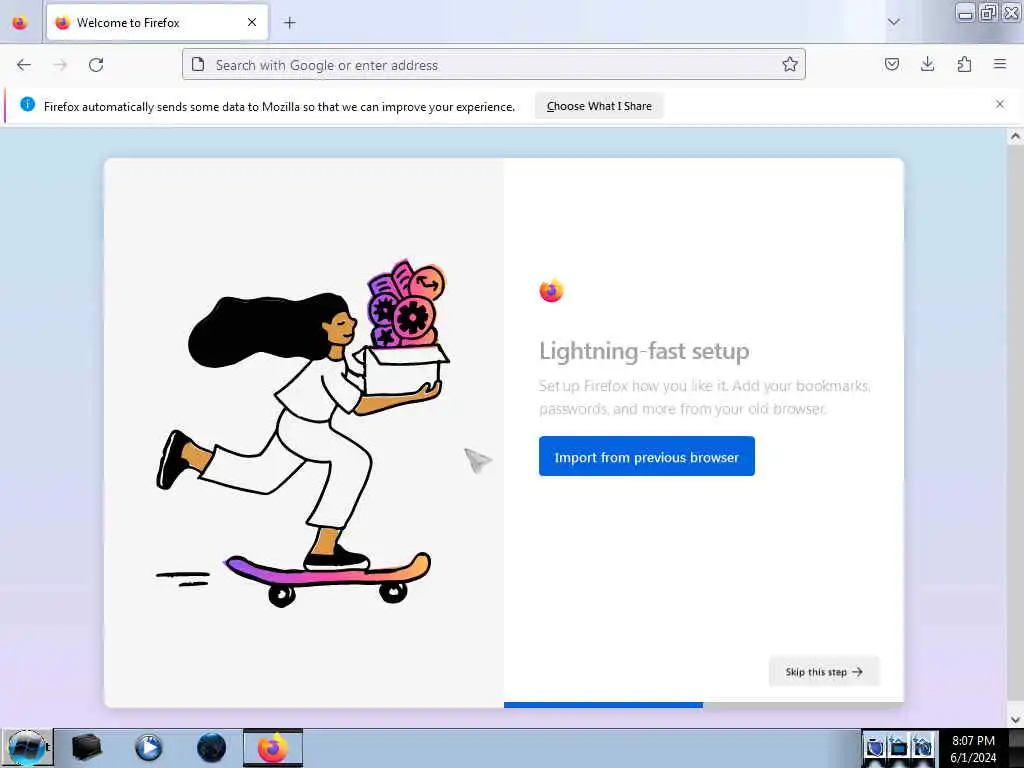
Task: Click the page scrollbar down arrow
Action: pyautogui.click(x=1015, y=719)
